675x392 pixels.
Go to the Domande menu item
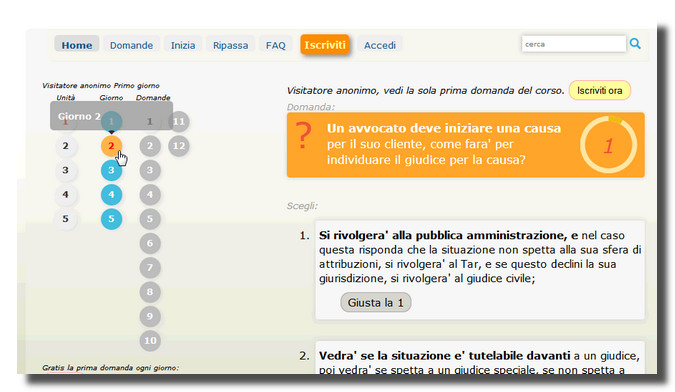click(x=131, y=45)
